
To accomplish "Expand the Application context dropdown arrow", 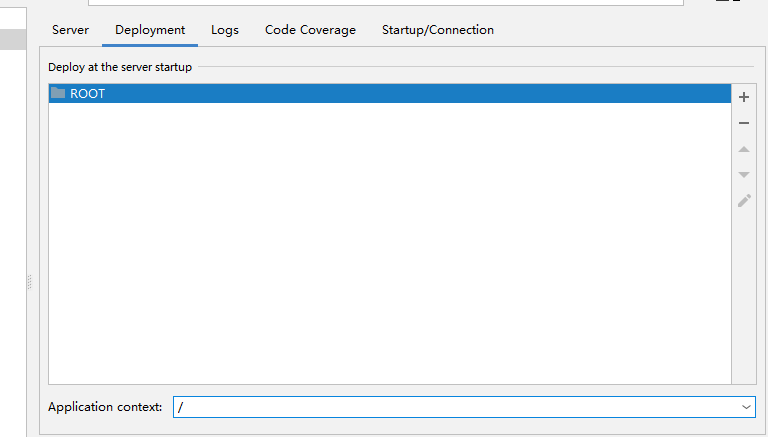I will pos(746,407).
